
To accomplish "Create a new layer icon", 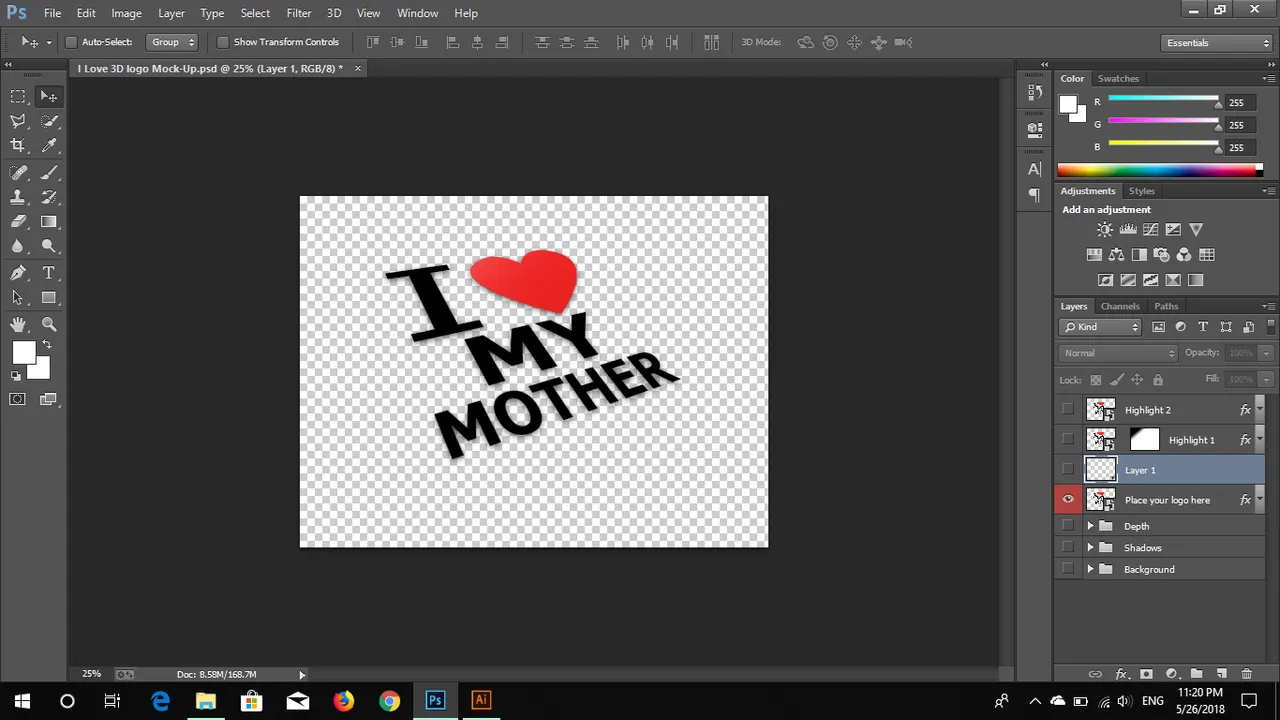I will pos(1221,674).
